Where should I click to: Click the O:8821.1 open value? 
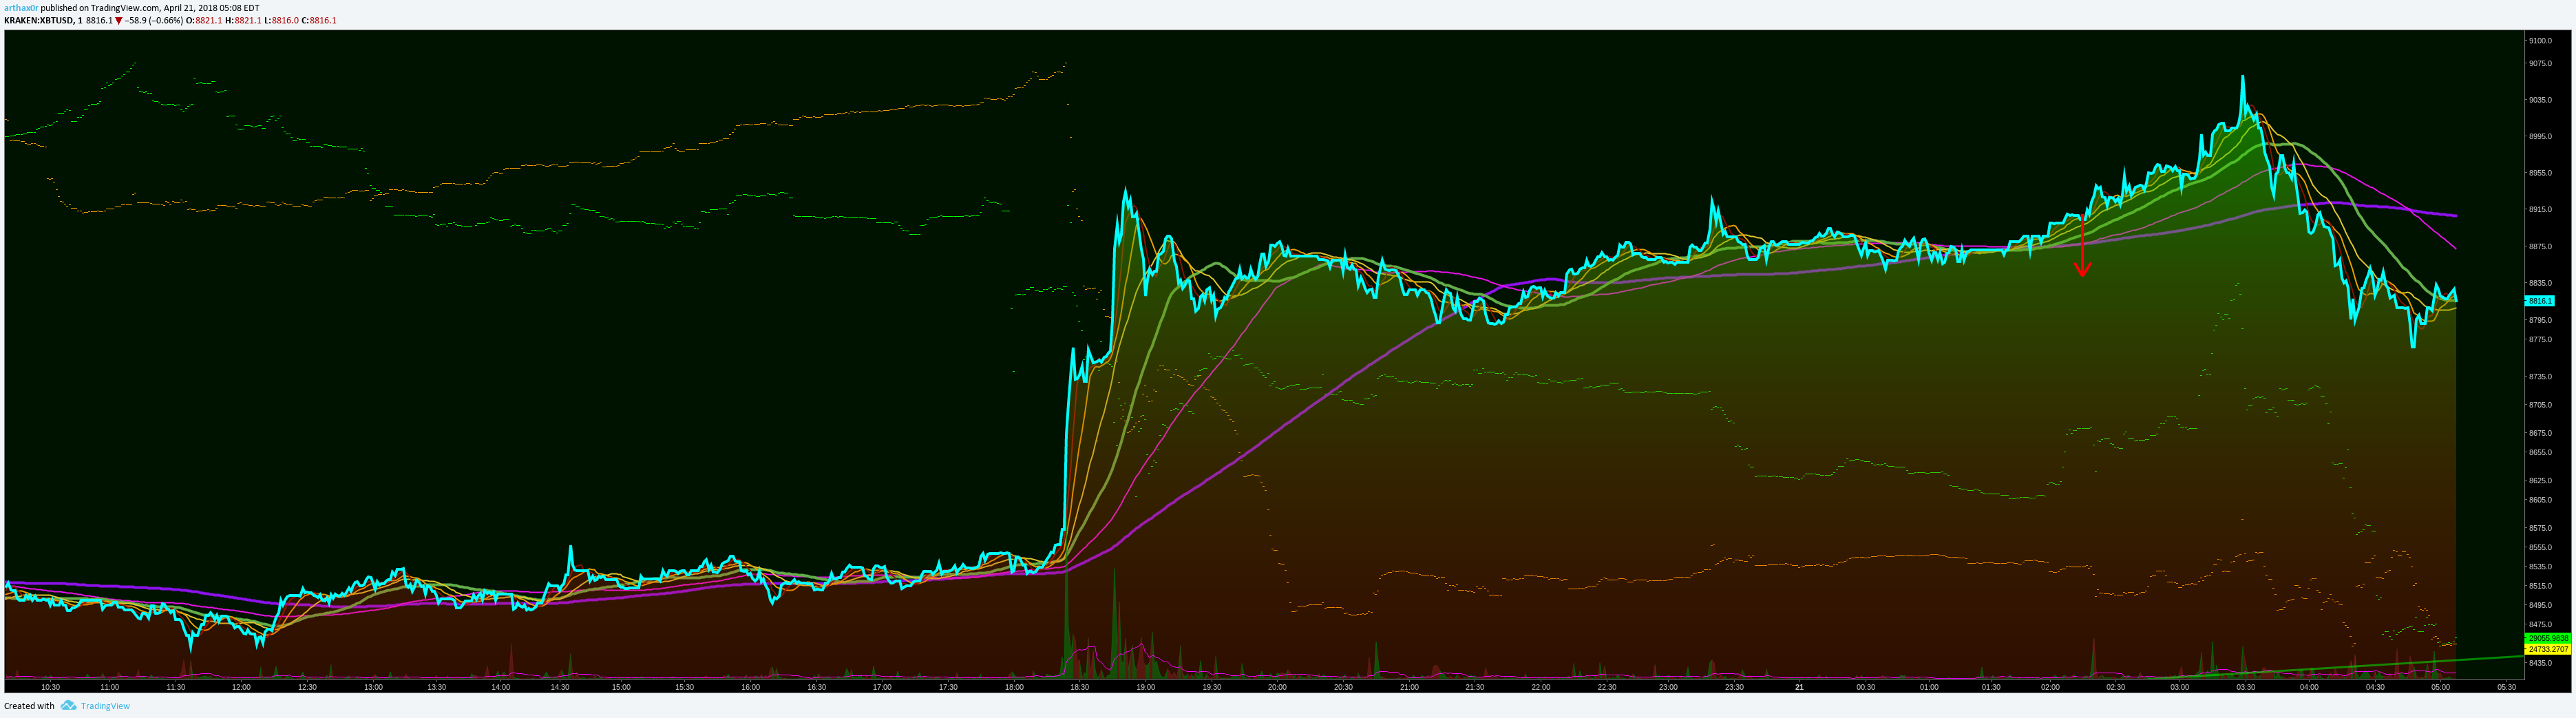204,21
